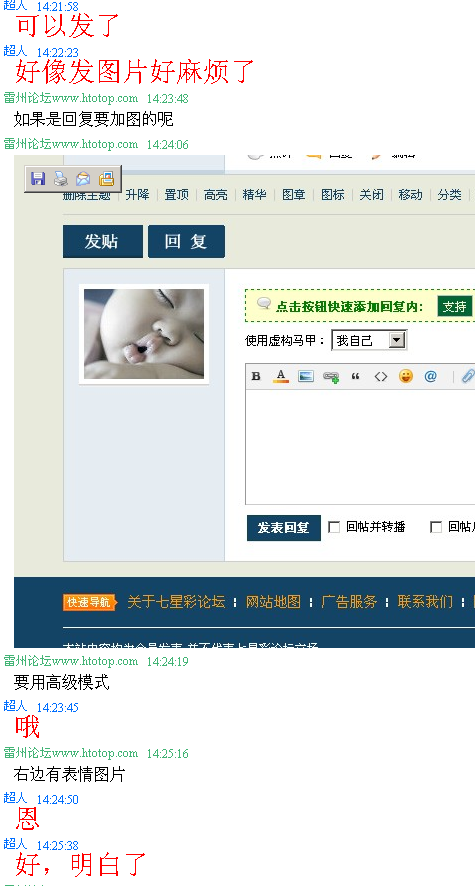Click the @ mention icon in editor
The width and height of the screenshot is (475, 886).
point(430,376)
